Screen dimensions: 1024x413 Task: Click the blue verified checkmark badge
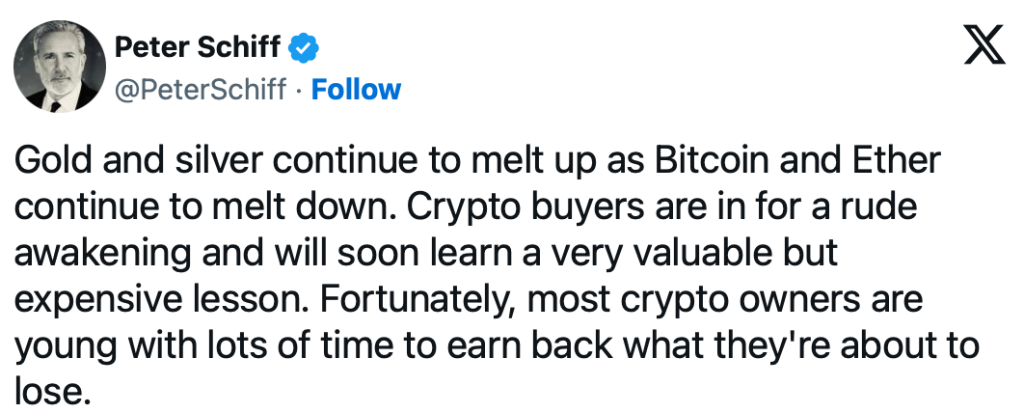(x=304, y=46)
